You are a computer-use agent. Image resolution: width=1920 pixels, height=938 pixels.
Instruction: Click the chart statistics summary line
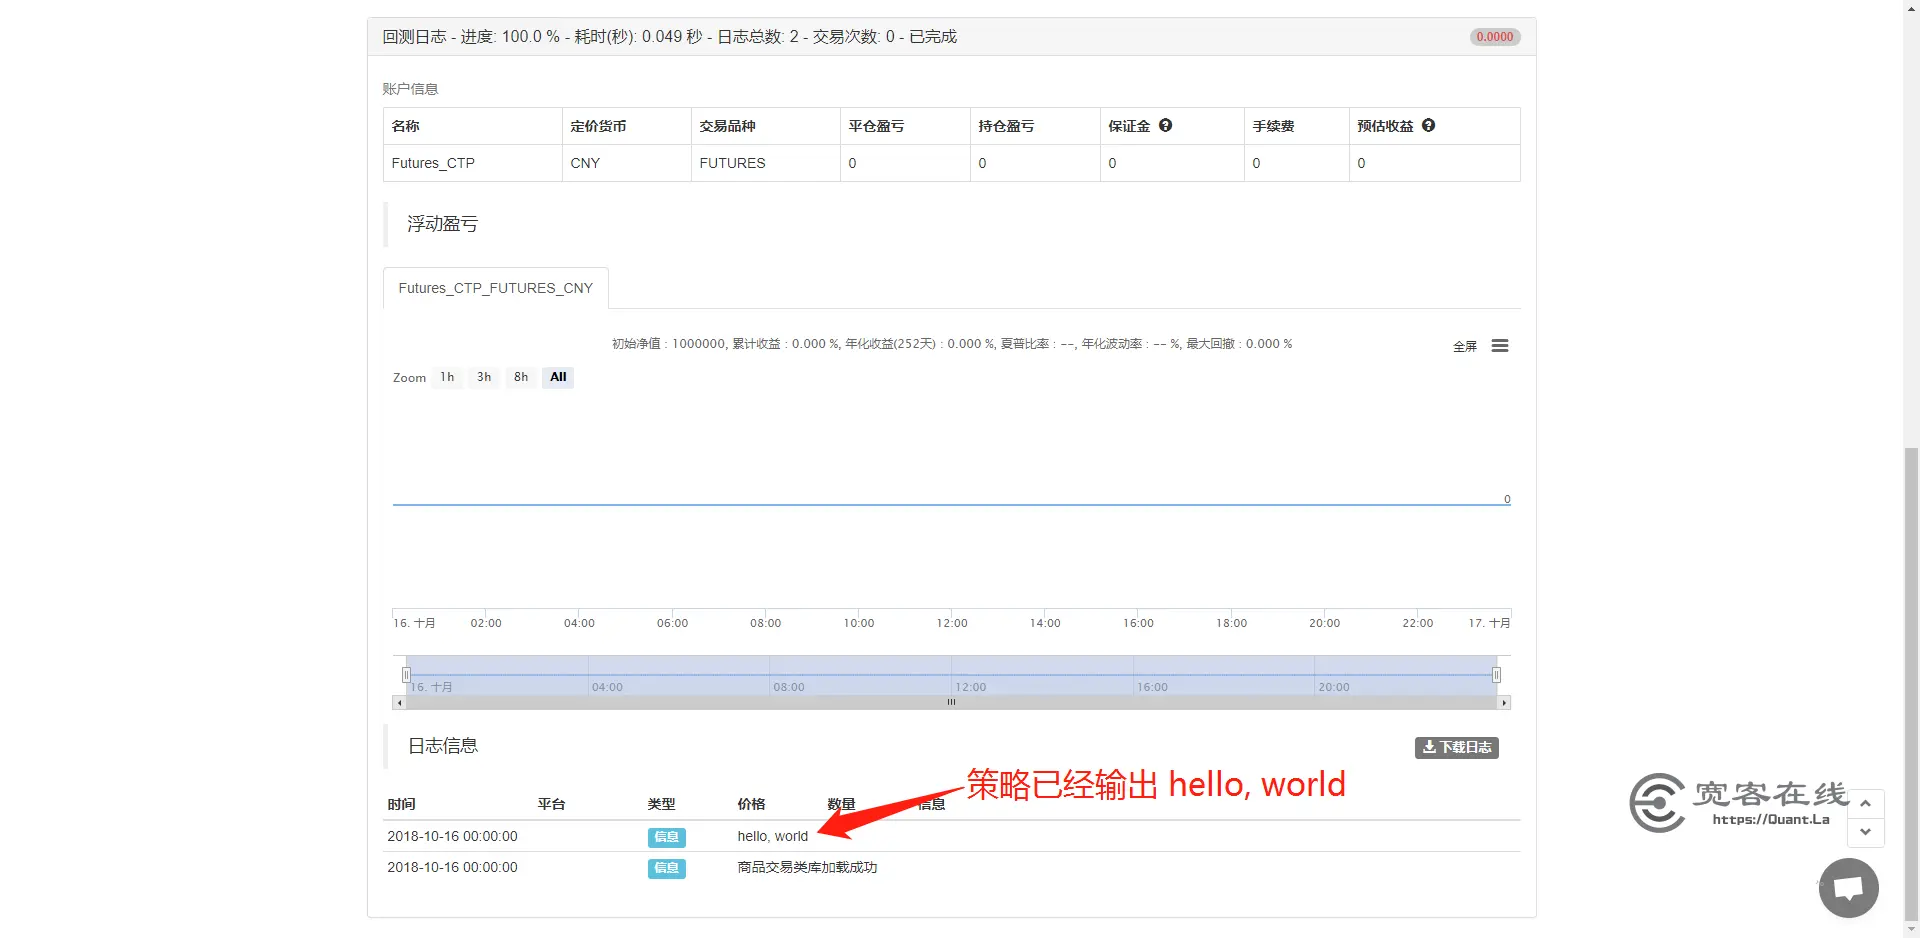[952, 344]
